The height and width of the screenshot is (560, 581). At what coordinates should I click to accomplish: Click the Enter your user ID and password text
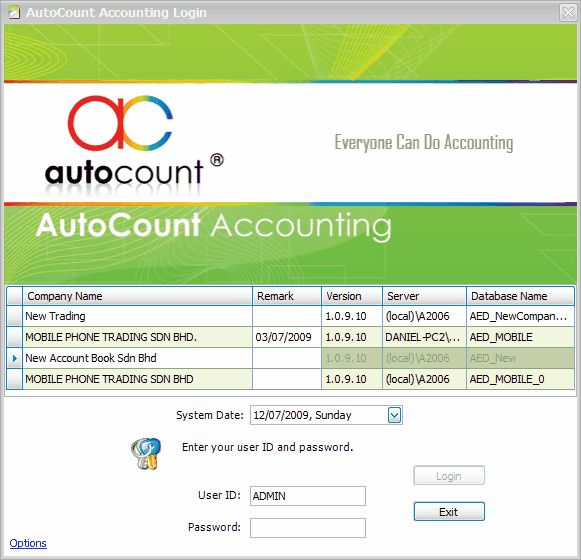pyautogui.click(x=268, y=447)
